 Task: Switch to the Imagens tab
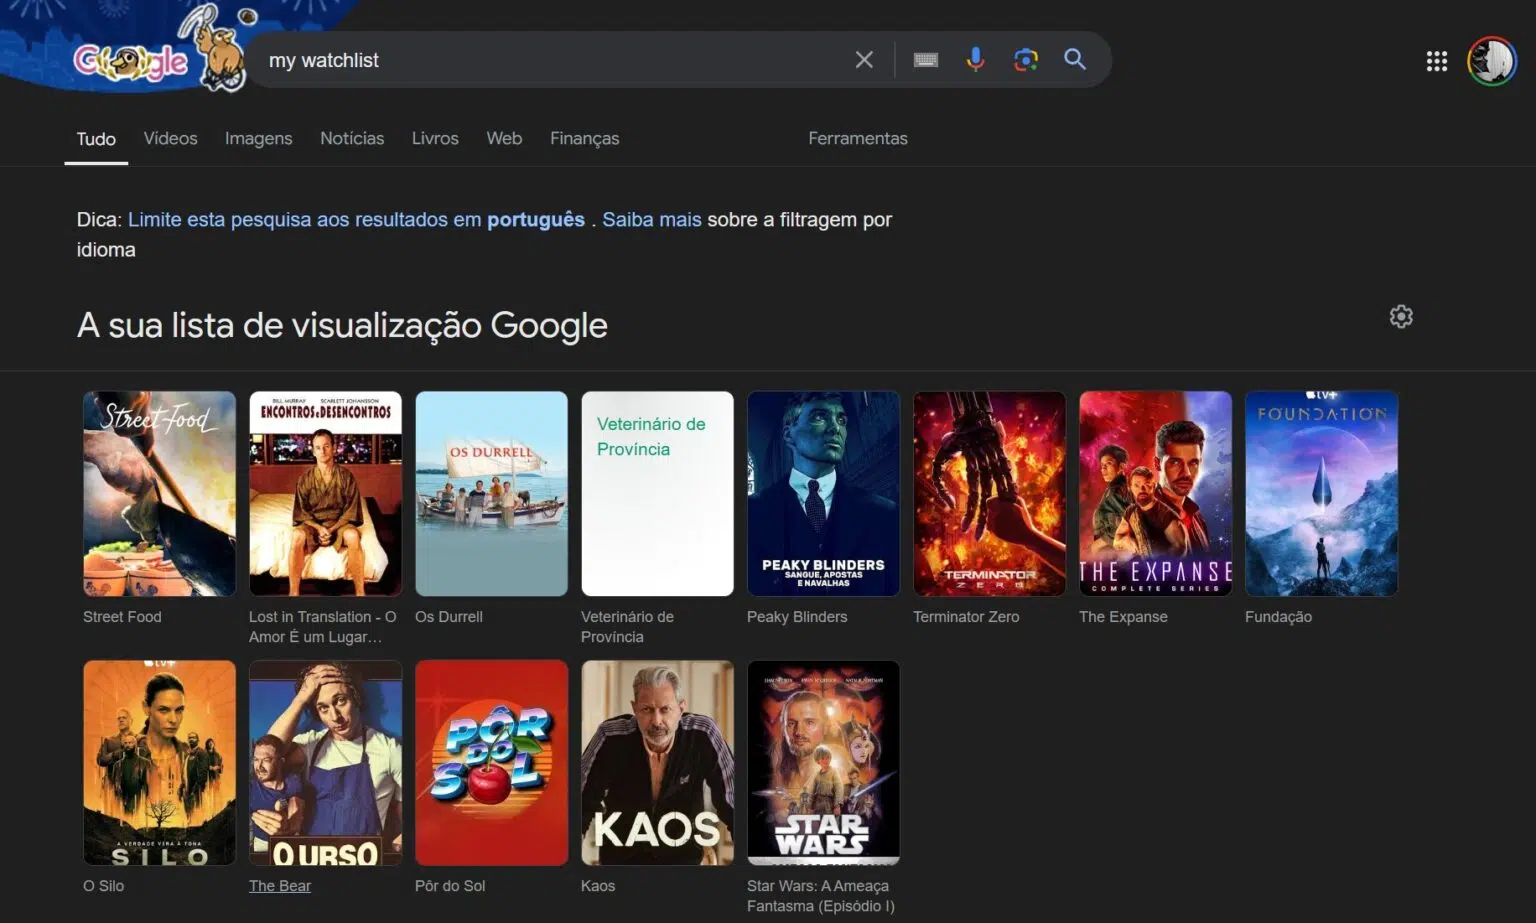pos(258,138)
